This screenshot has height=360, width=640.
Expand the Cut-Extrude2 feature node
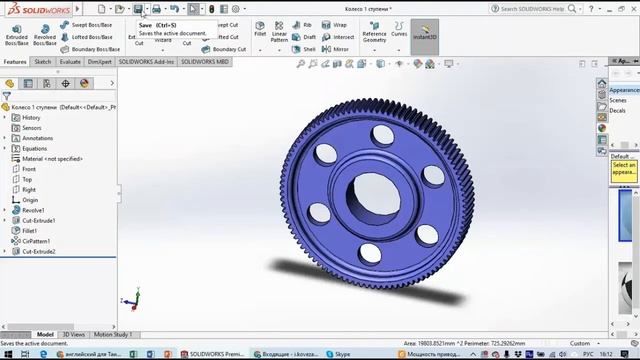(x=4, y=251)
